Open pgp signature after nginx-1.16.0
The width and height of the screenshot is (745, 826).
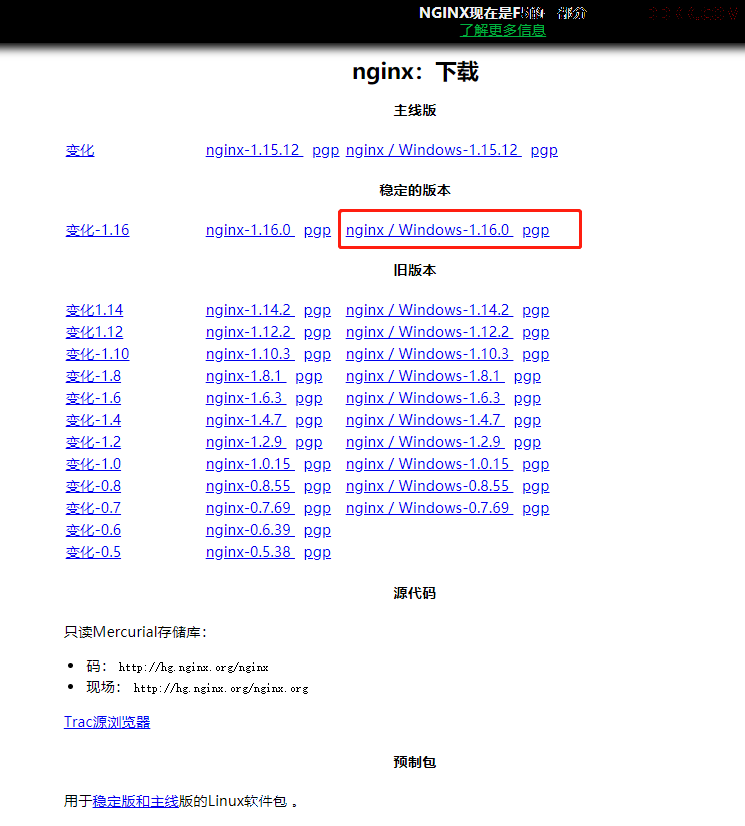(x=317, y=230)
